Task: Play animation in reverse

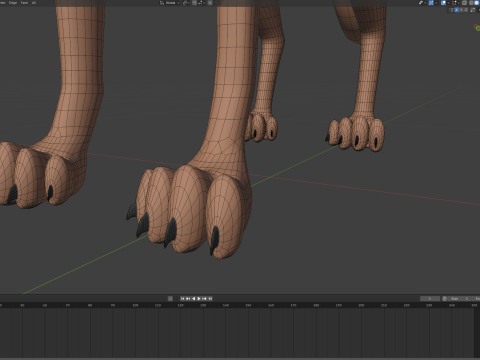Action: tap(194, 298)
